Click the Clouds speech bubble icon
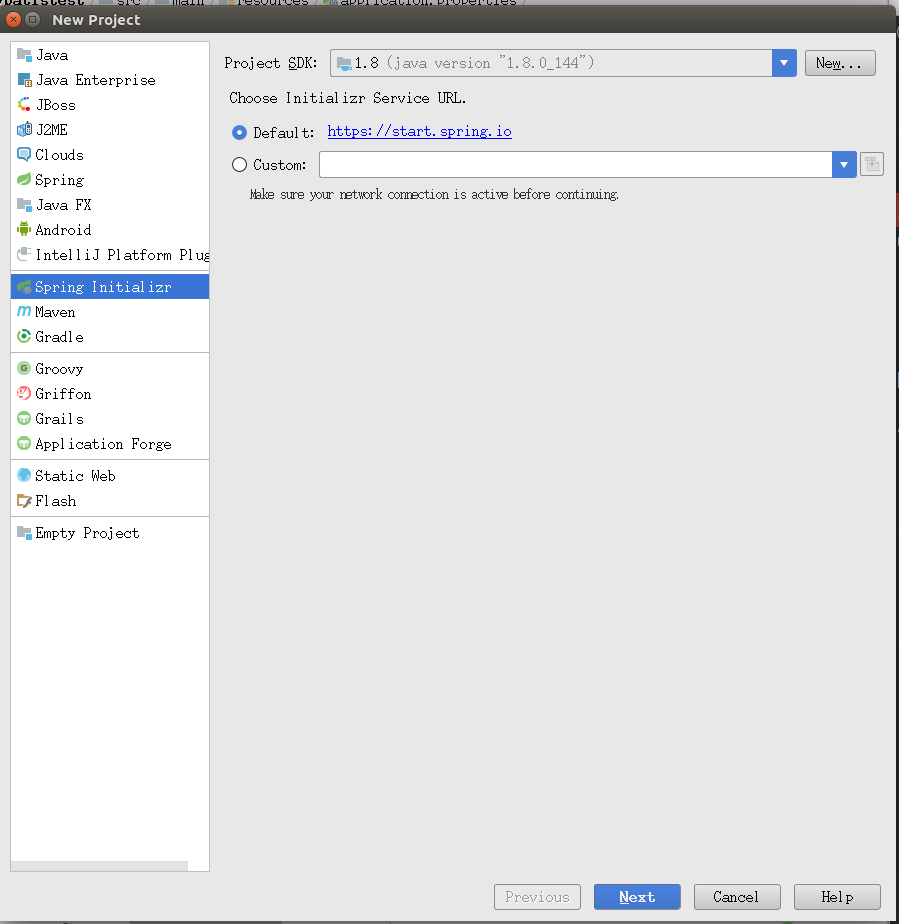This screenshot has height=924, width=899. pyautogui.click(x=24, y=154)
